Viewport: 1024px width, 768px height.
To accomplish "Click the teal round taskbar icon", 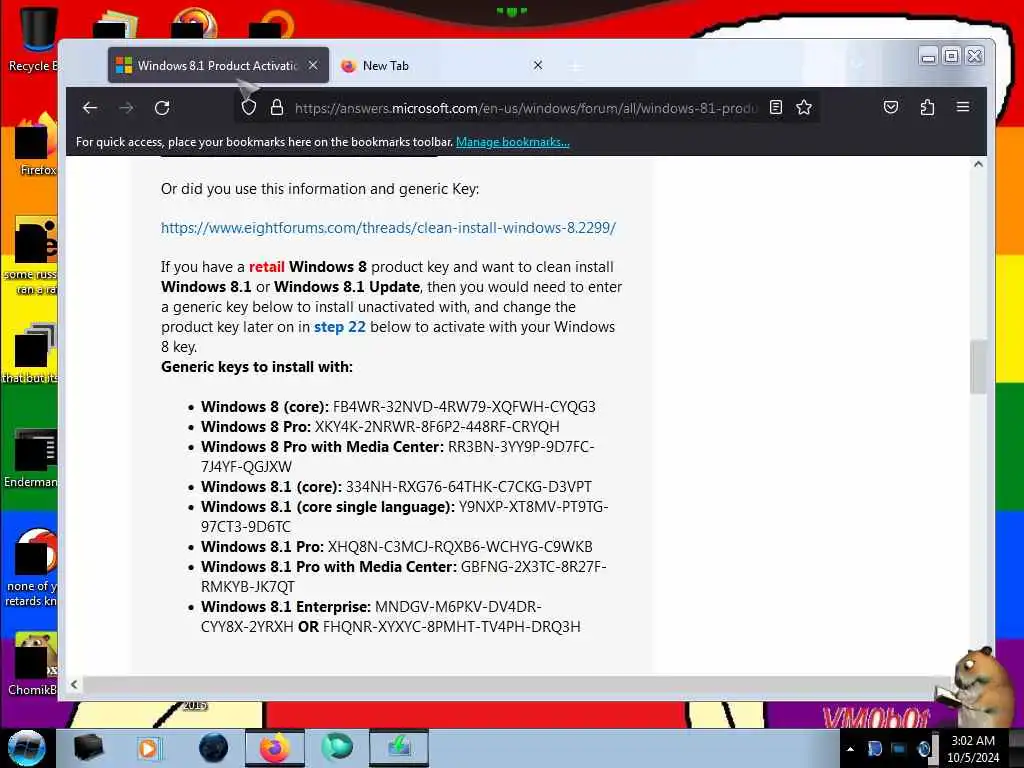I will 337,747.
